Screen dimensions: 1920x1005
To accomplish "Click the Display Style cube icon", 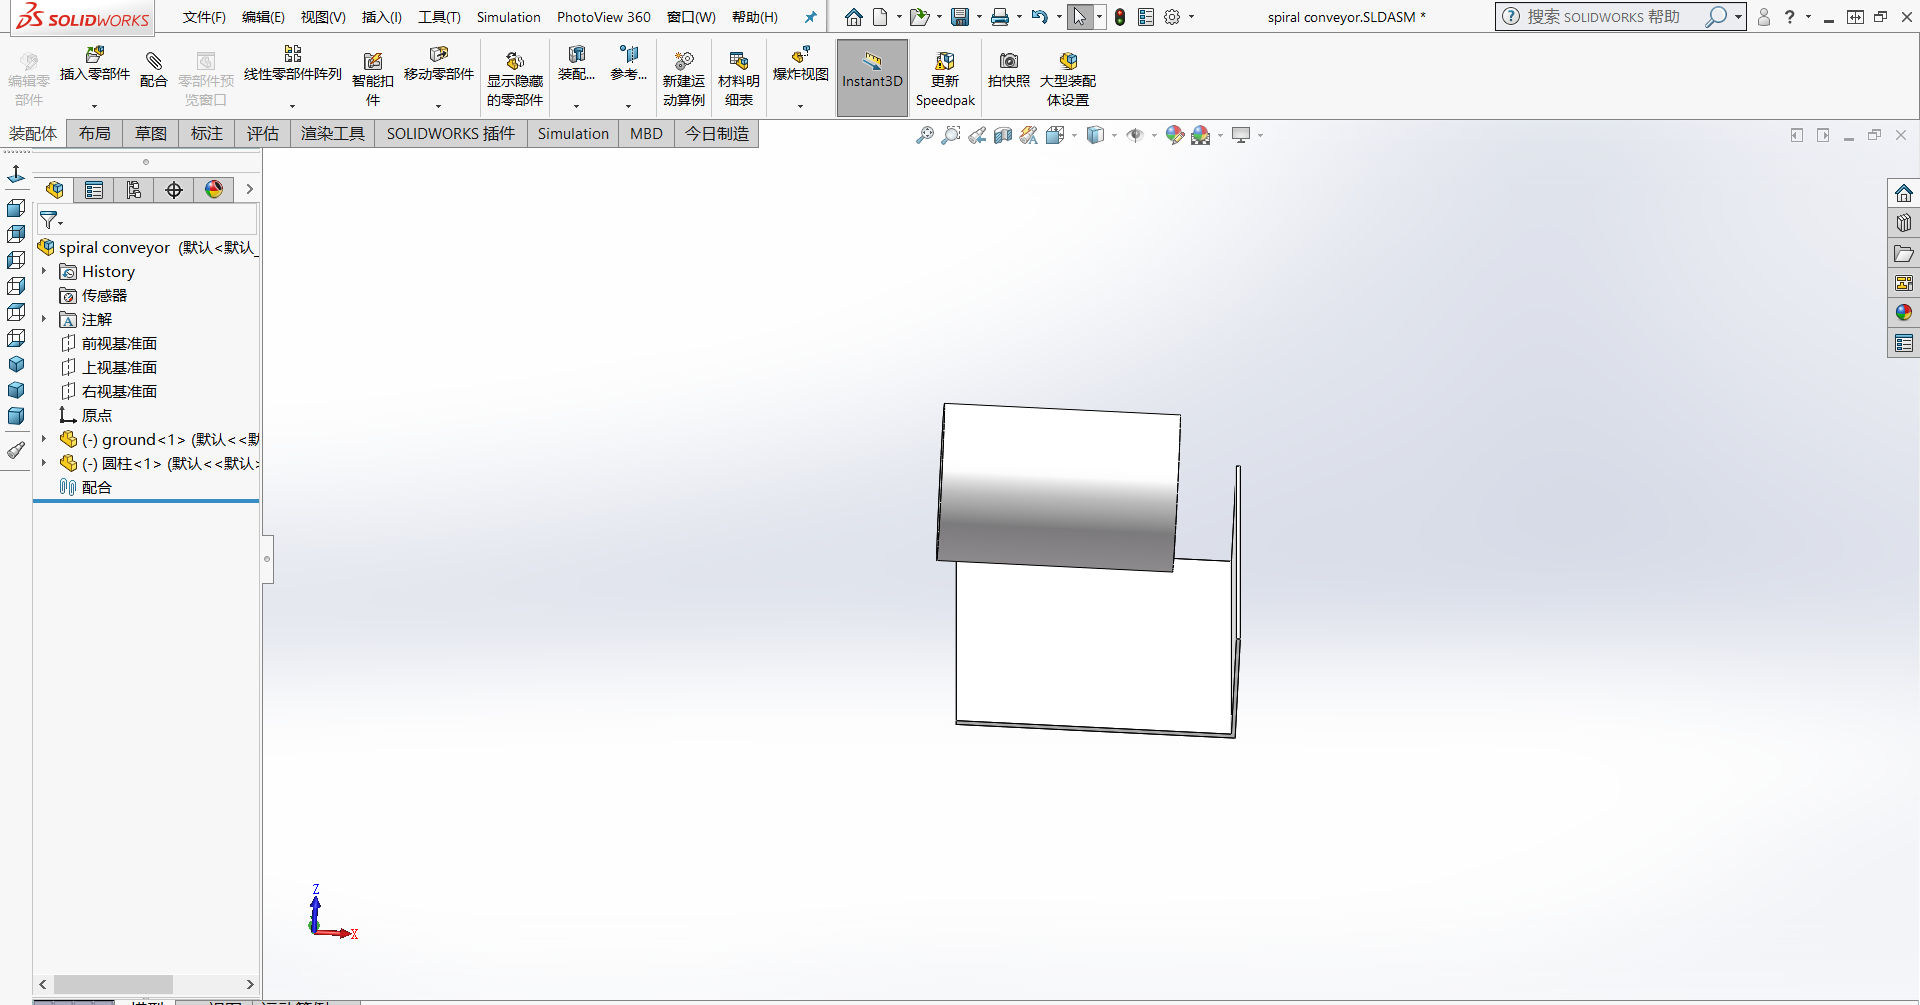I will 1096,135.
